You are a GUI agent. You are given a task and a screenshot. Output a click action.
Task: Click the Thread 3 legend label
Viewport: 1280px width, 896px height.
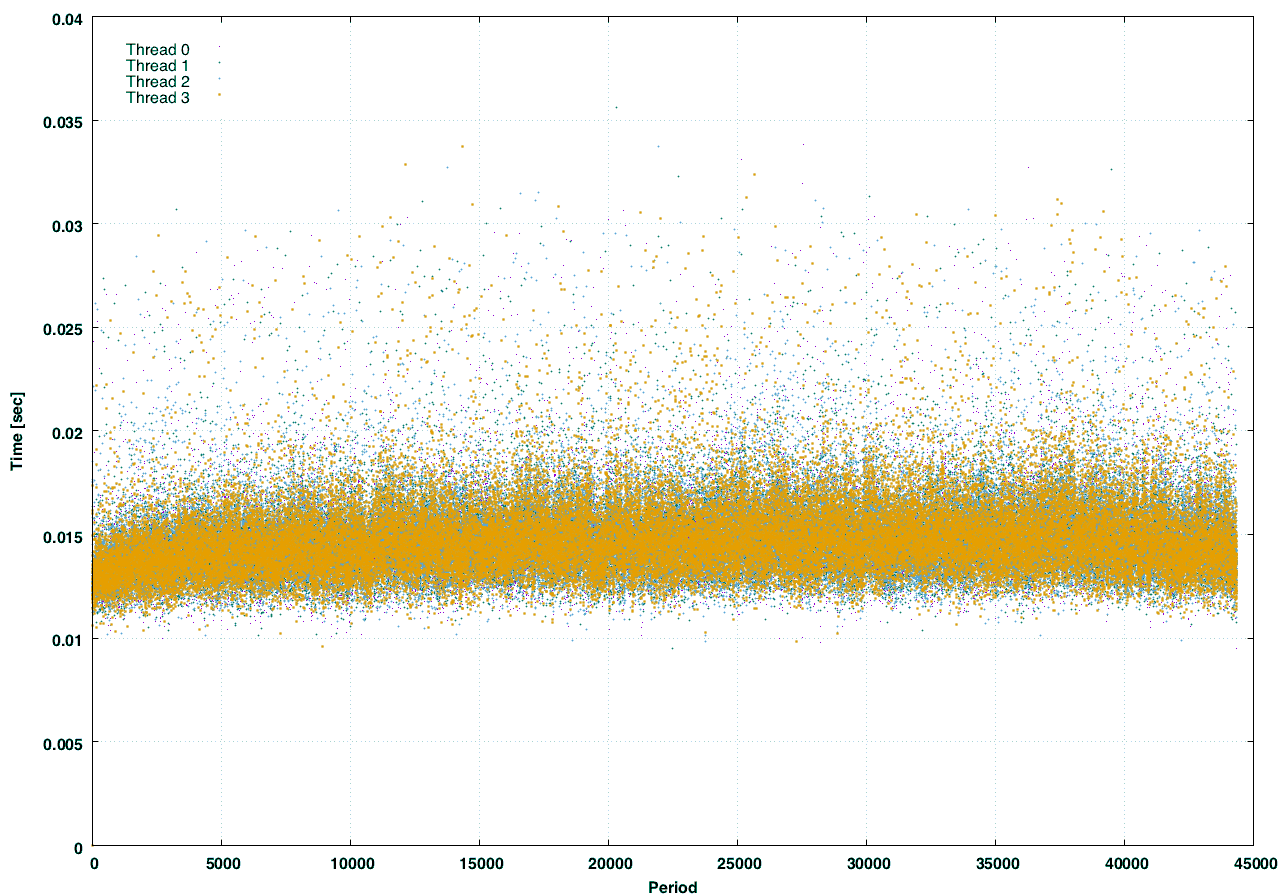point(158,97)
